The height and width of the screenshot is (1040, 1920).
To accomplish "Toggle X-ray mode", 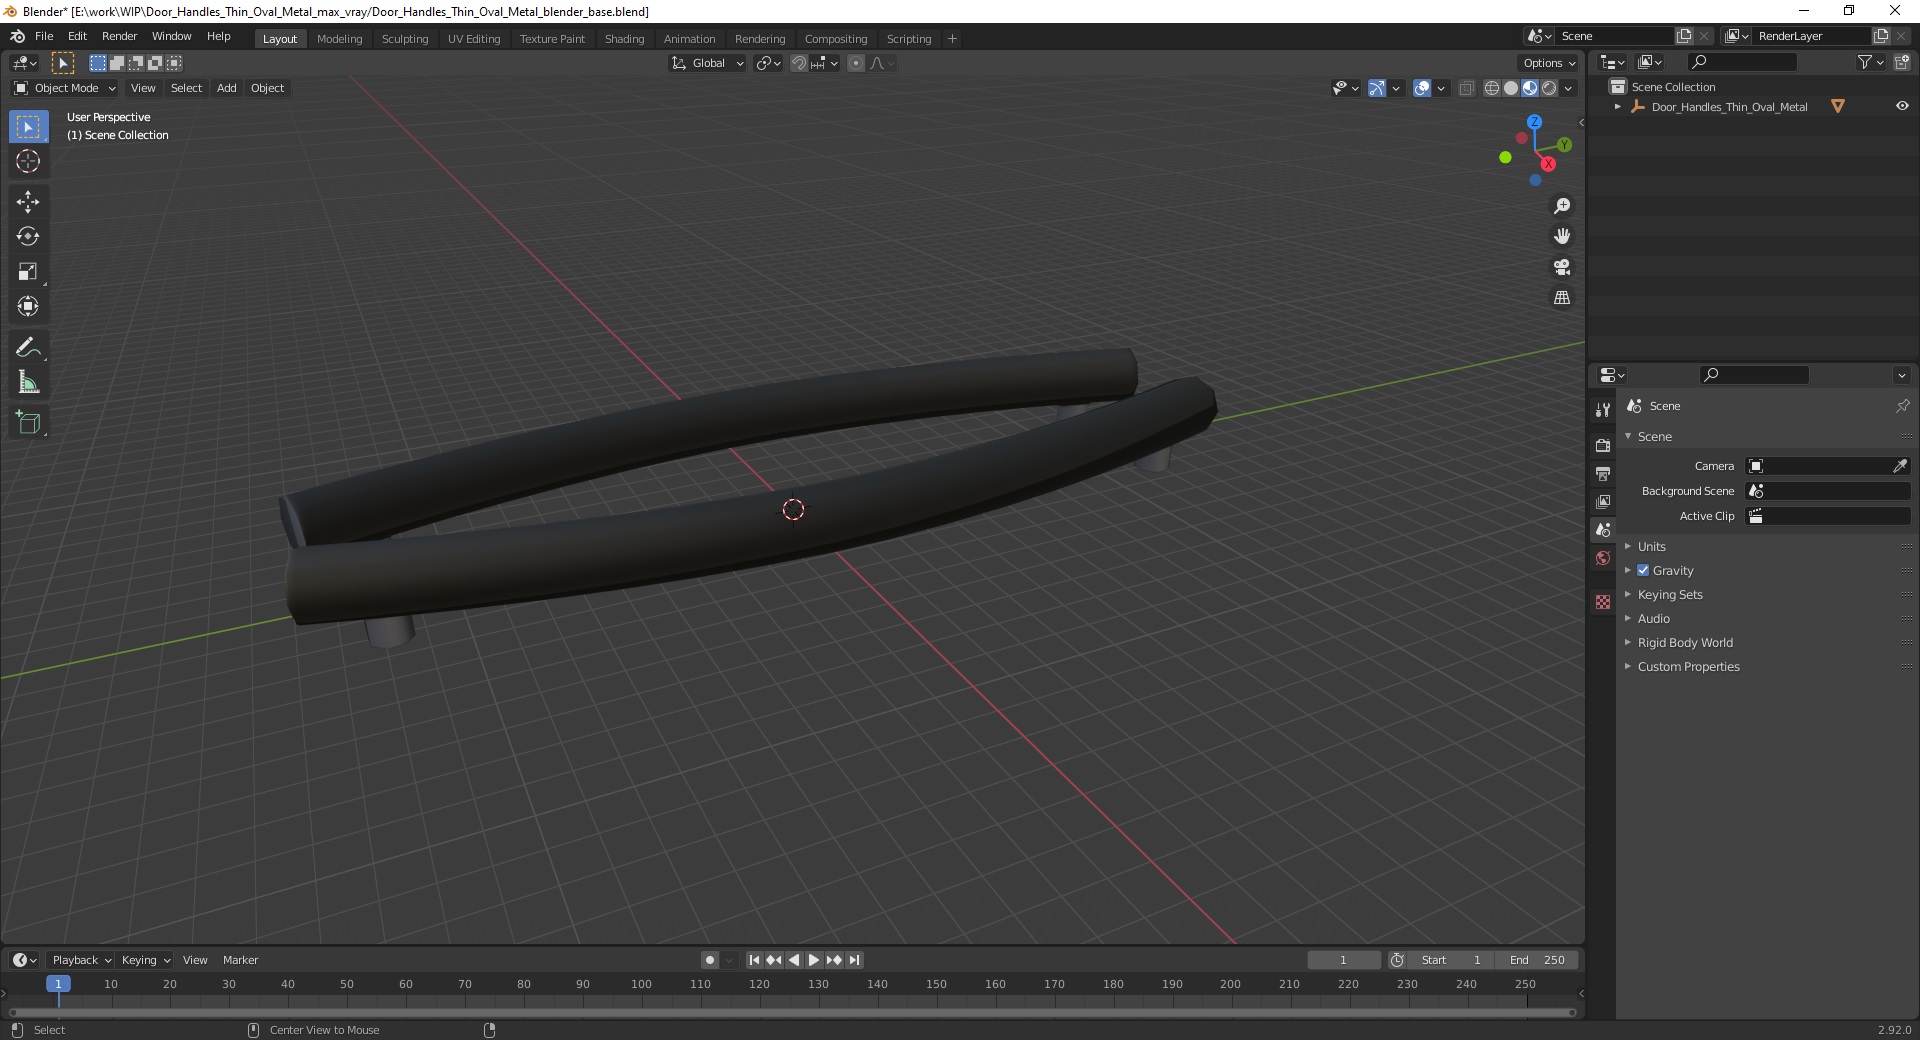I will [1467, 88].
